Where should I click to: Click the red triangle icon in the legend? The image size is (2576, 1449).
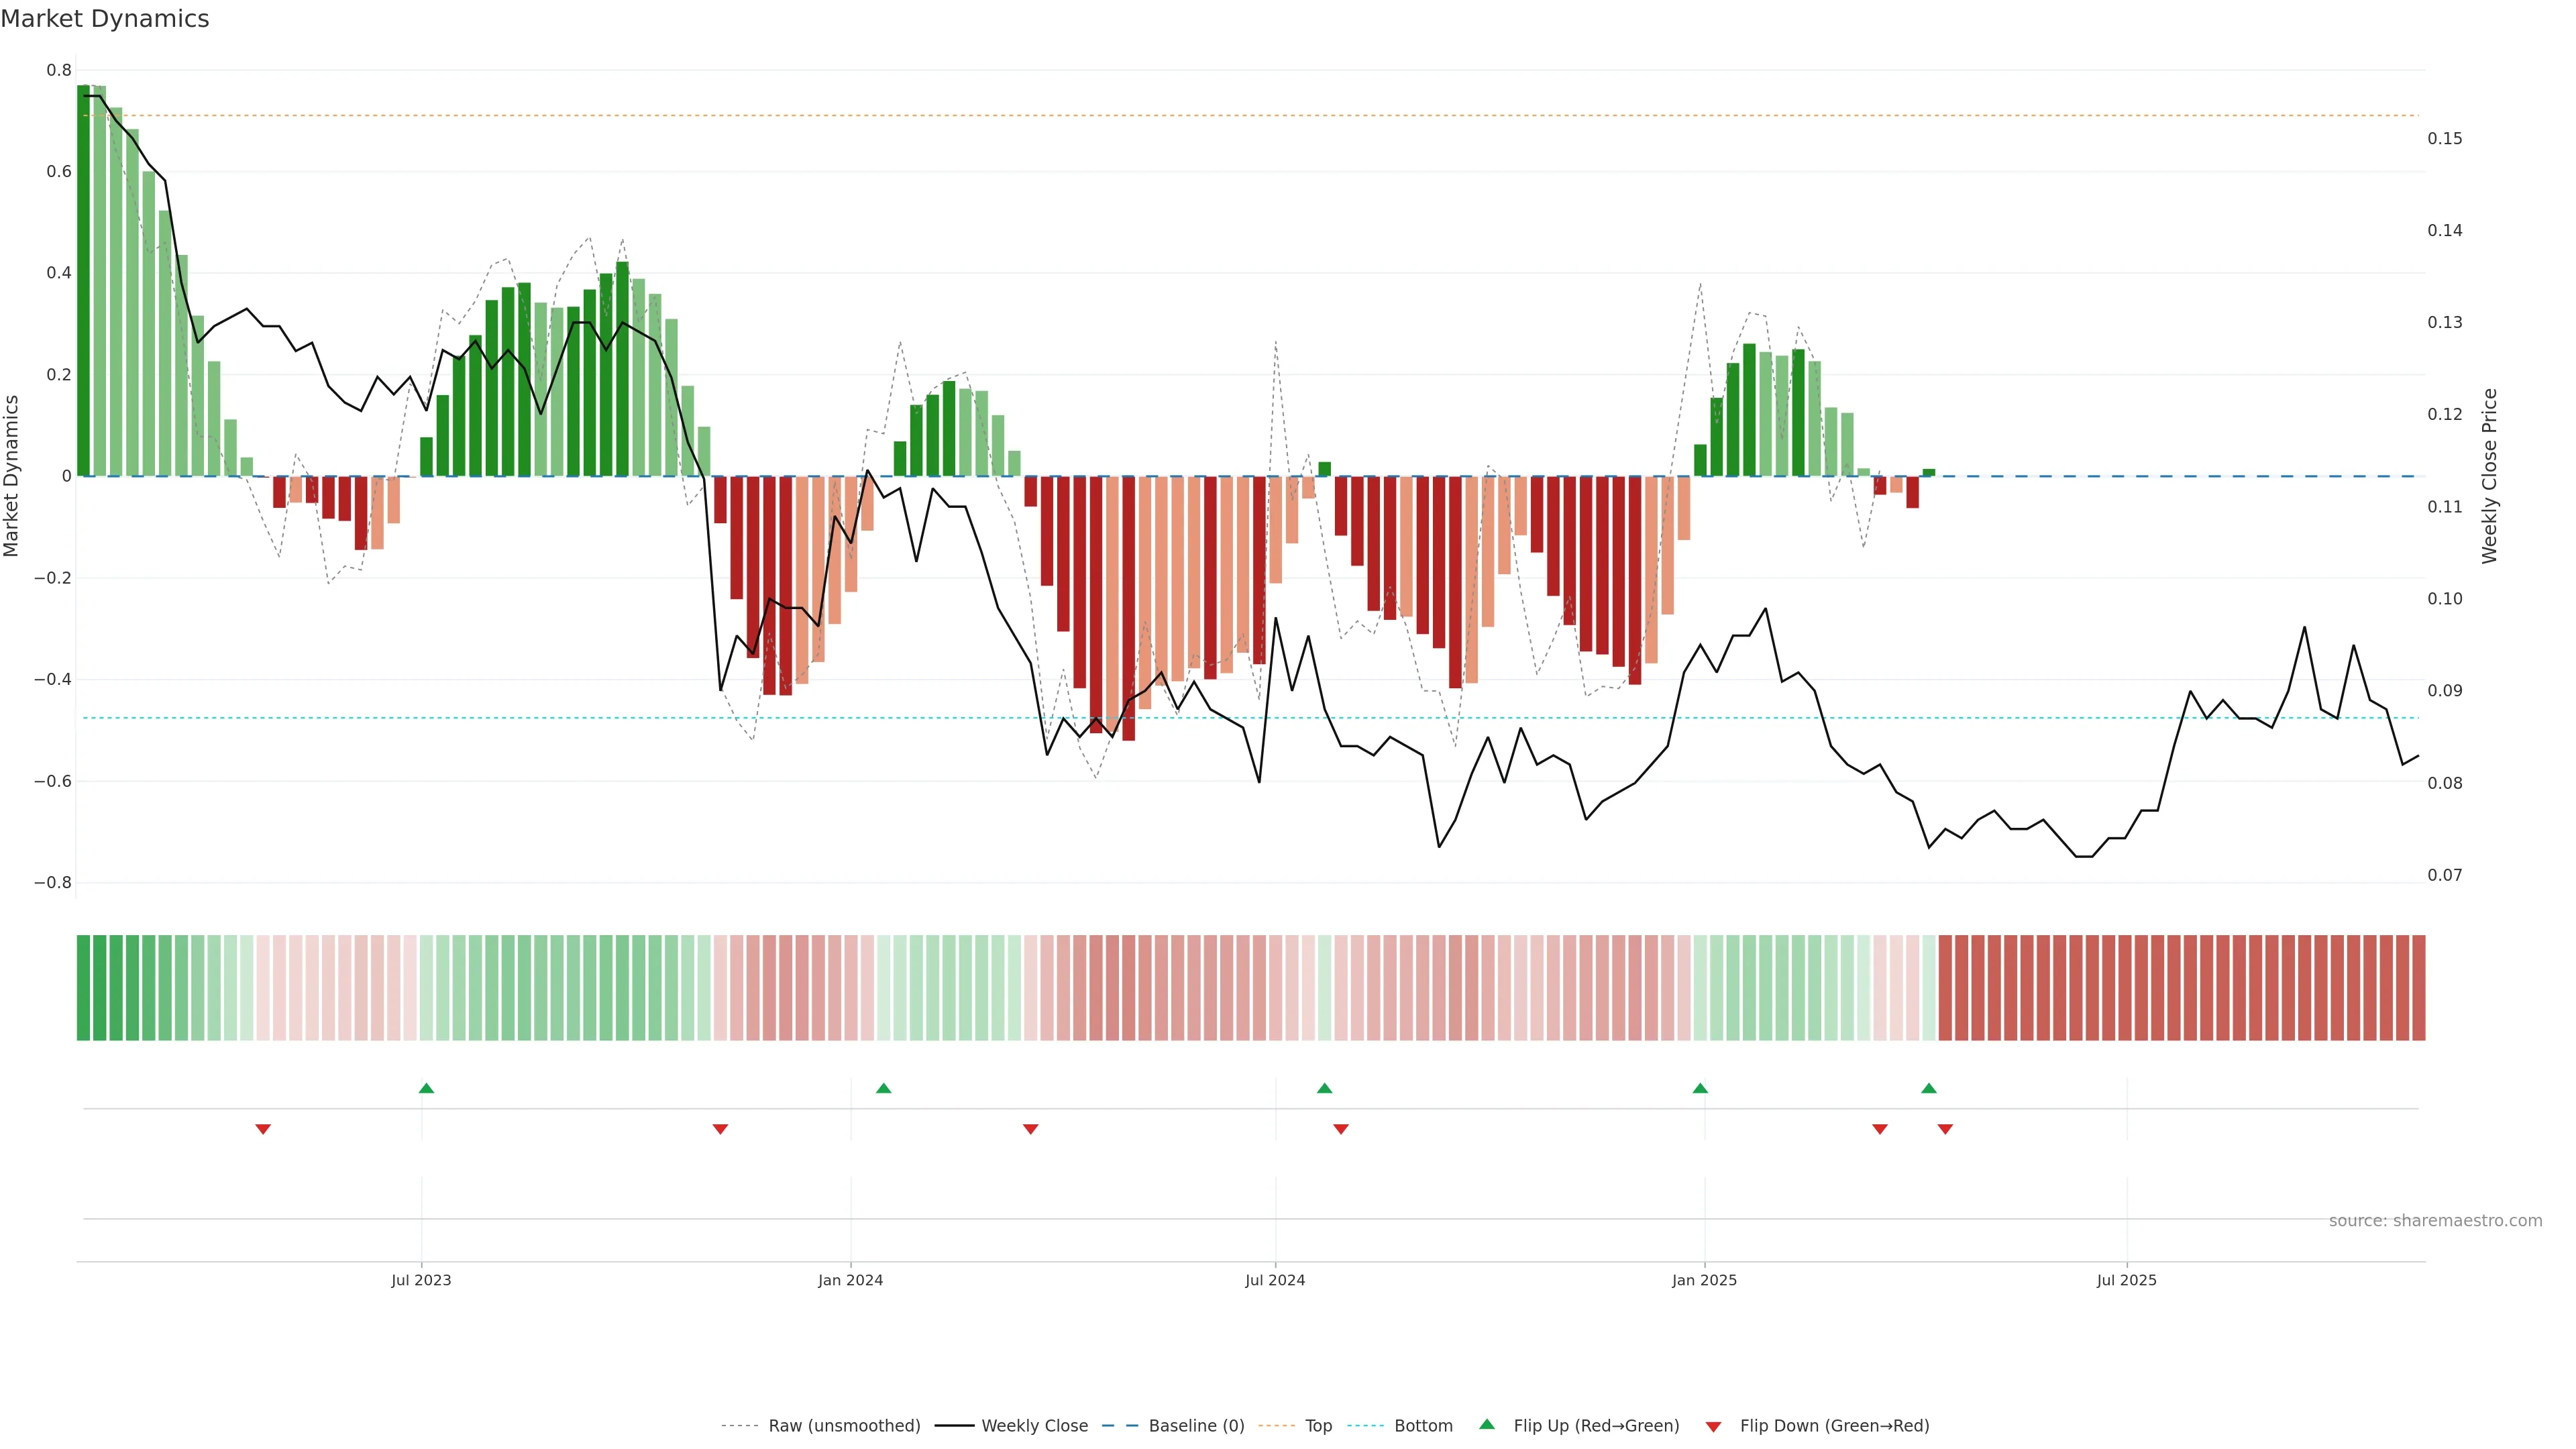(x=1713, y=1427)
